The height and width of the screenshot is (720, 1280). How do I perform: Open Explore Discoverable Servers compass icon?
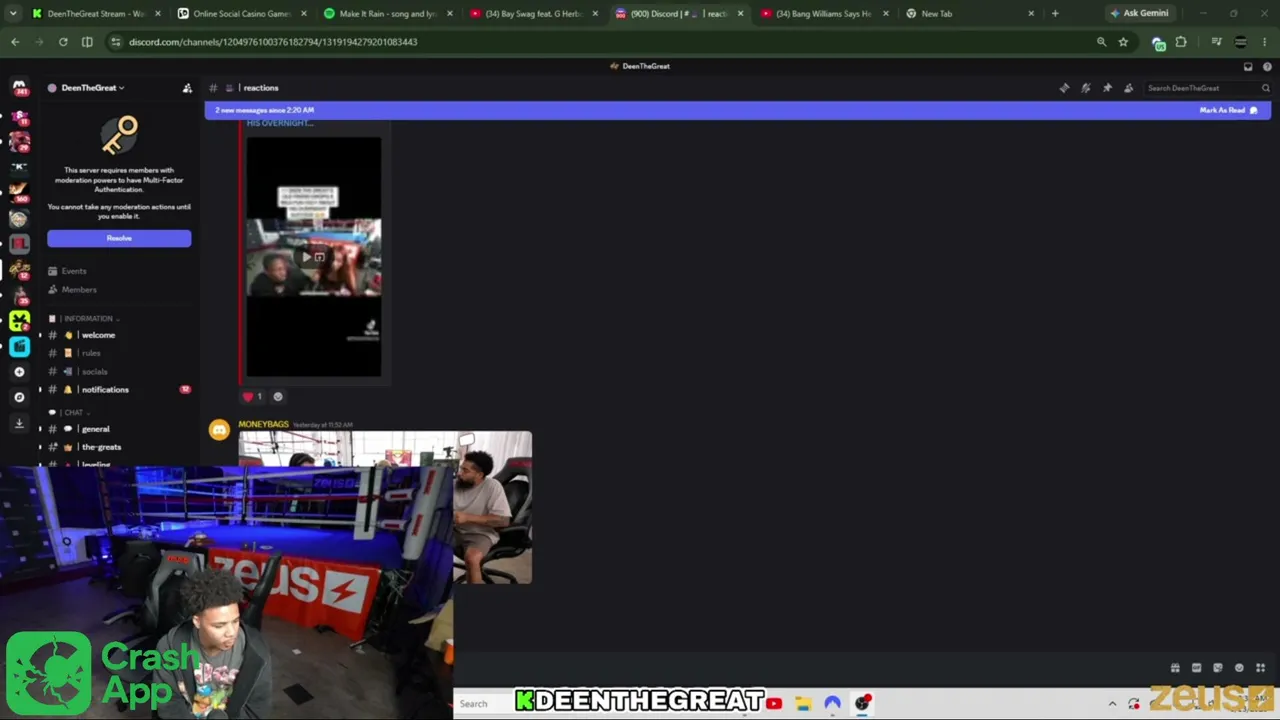point(19,397)
